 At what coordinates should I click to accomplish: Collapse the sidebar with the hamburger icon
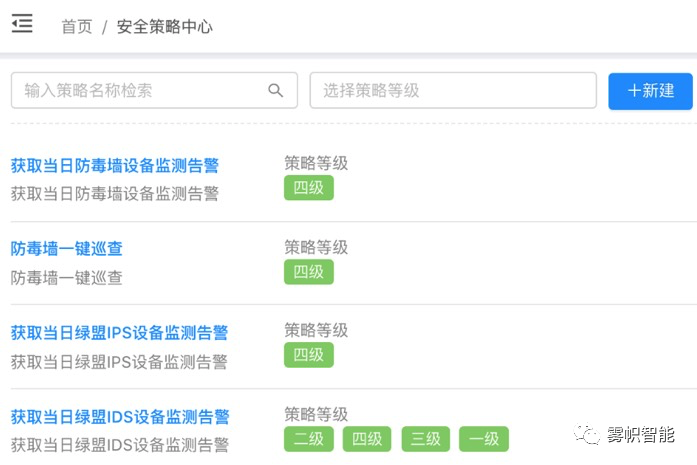point(22,24)
